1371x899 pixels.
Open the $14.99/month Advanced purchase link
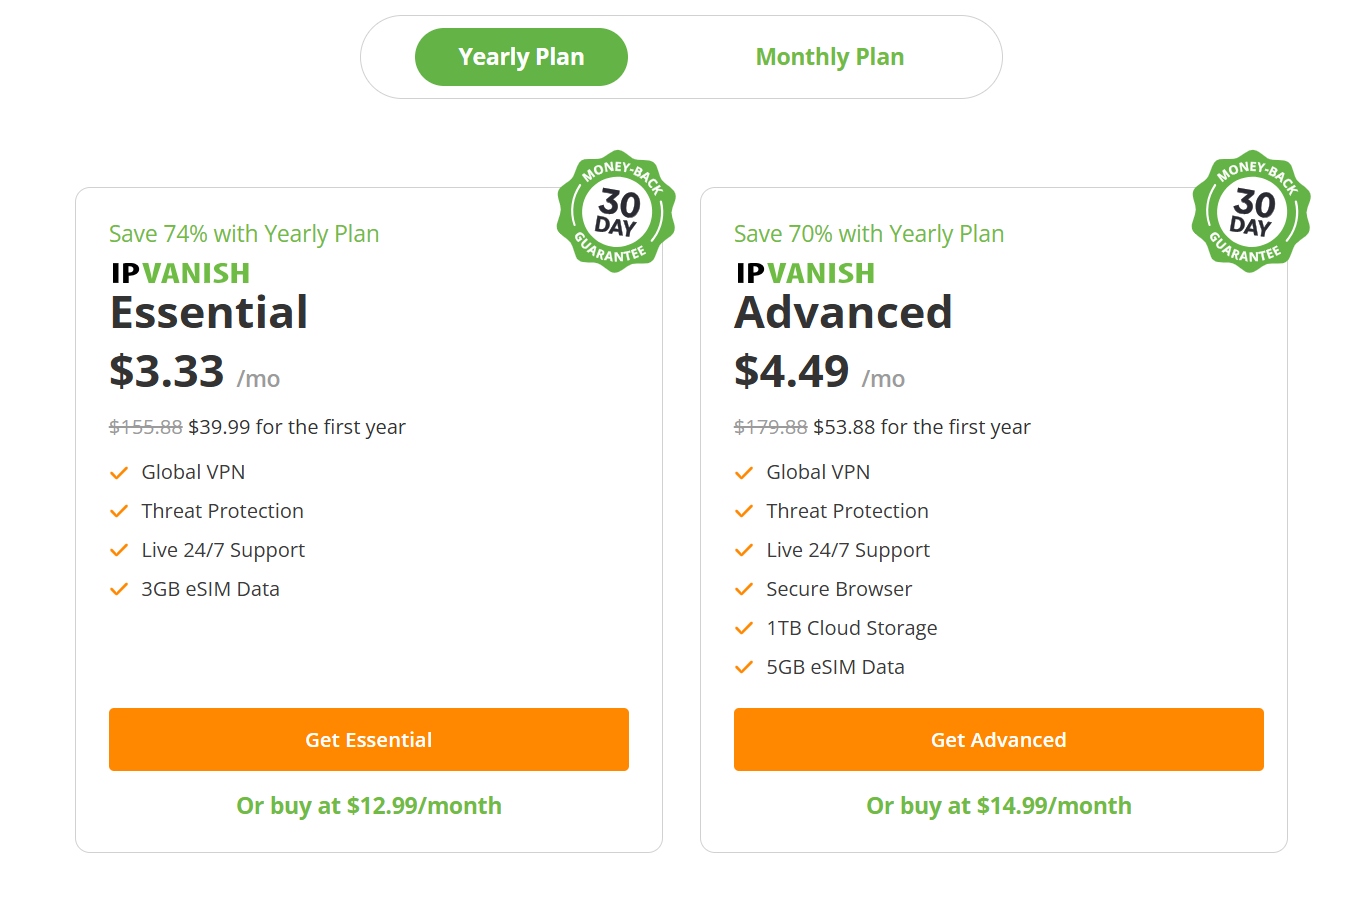point(998,806)
